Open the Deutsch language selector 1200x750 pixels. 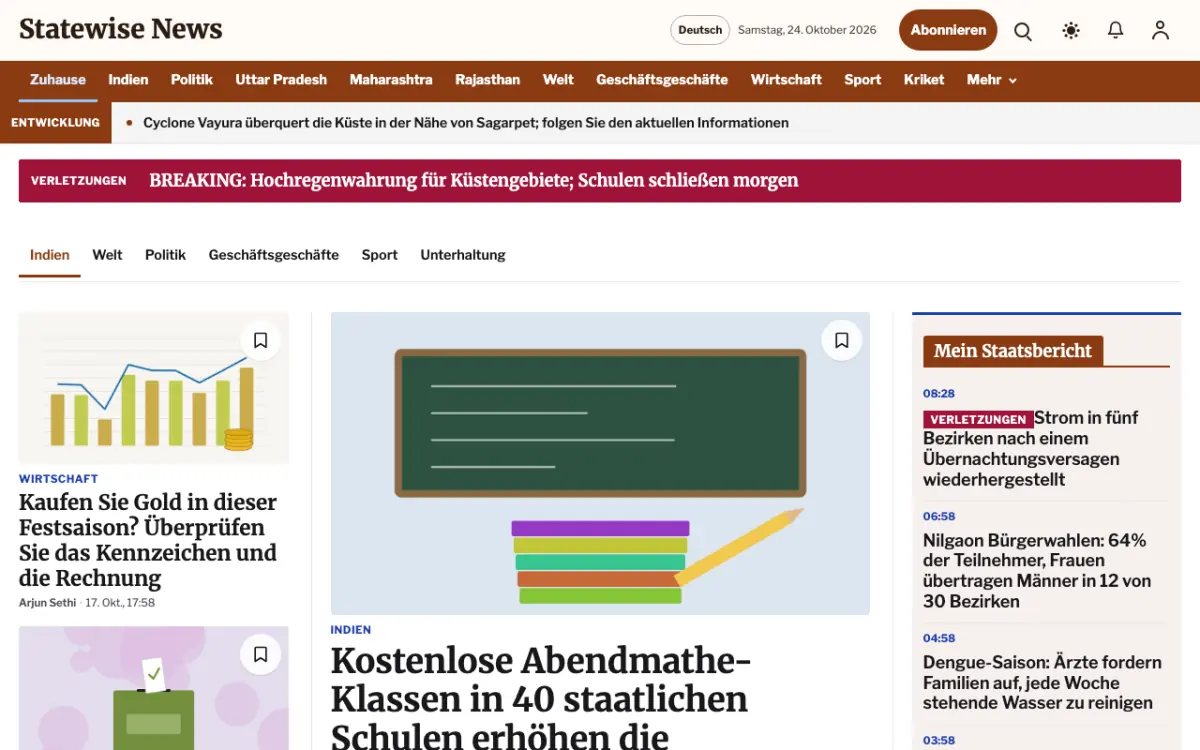point(700,30)
